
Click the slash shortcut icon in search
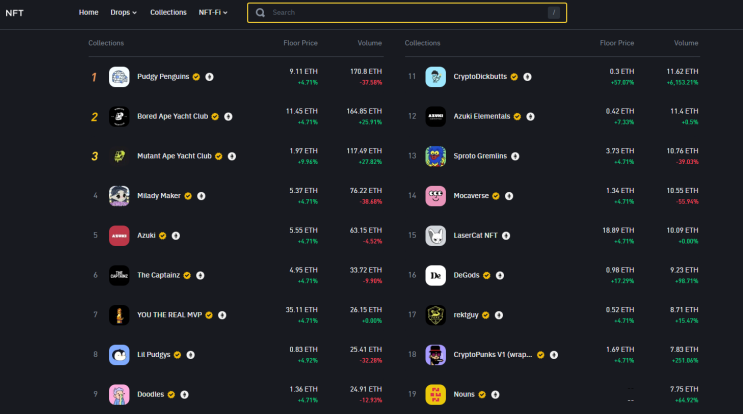[553, 13]
